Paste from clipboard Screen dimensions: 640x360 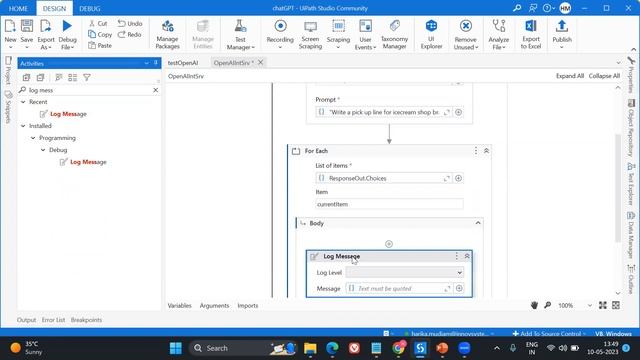(x=100, y=46)
